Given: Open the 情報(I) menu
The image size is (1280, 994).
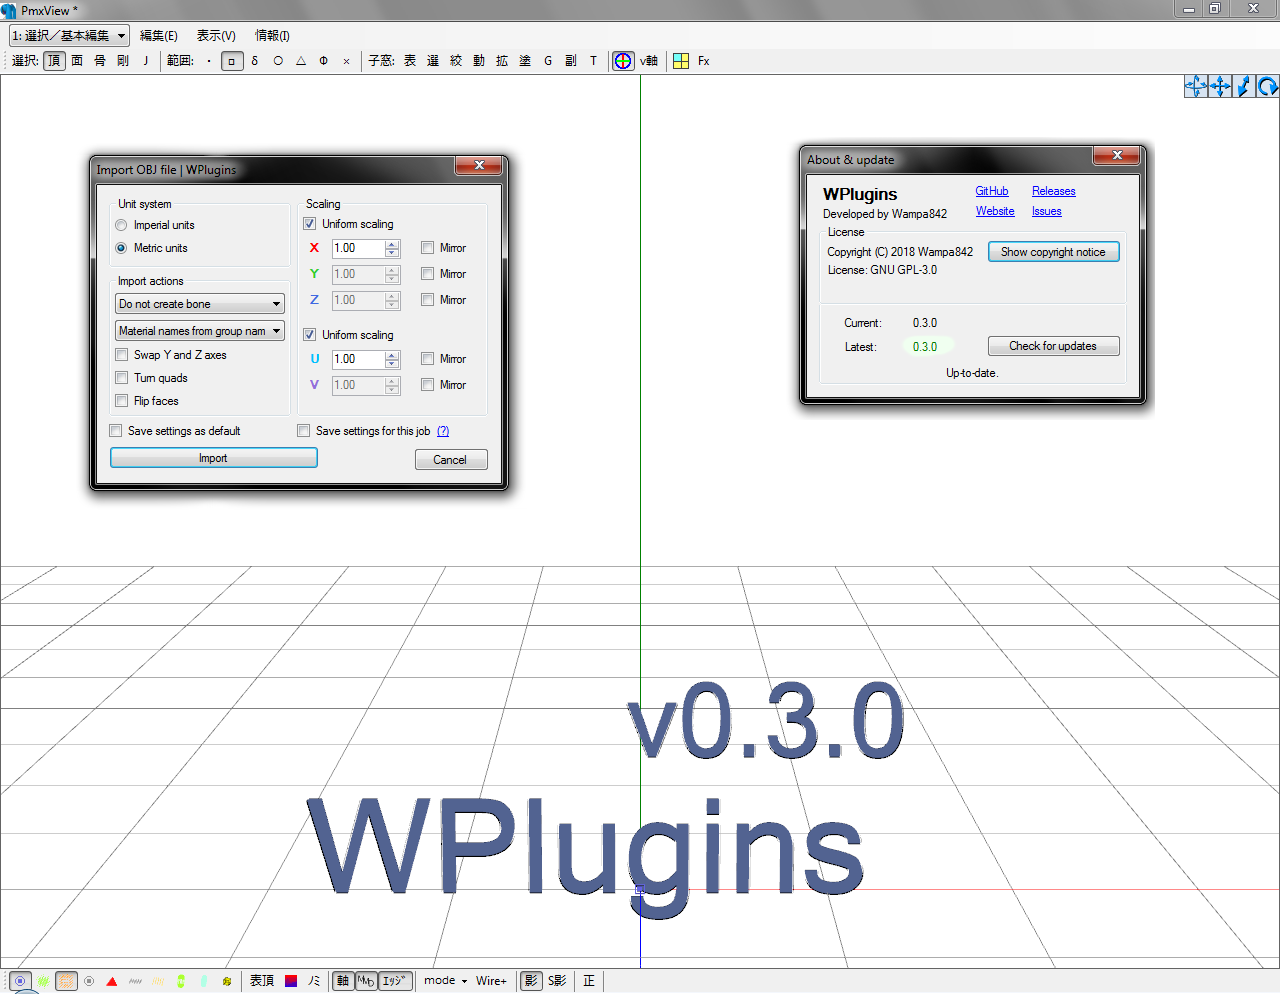Looking at the screenshot, I should point(272,35).
